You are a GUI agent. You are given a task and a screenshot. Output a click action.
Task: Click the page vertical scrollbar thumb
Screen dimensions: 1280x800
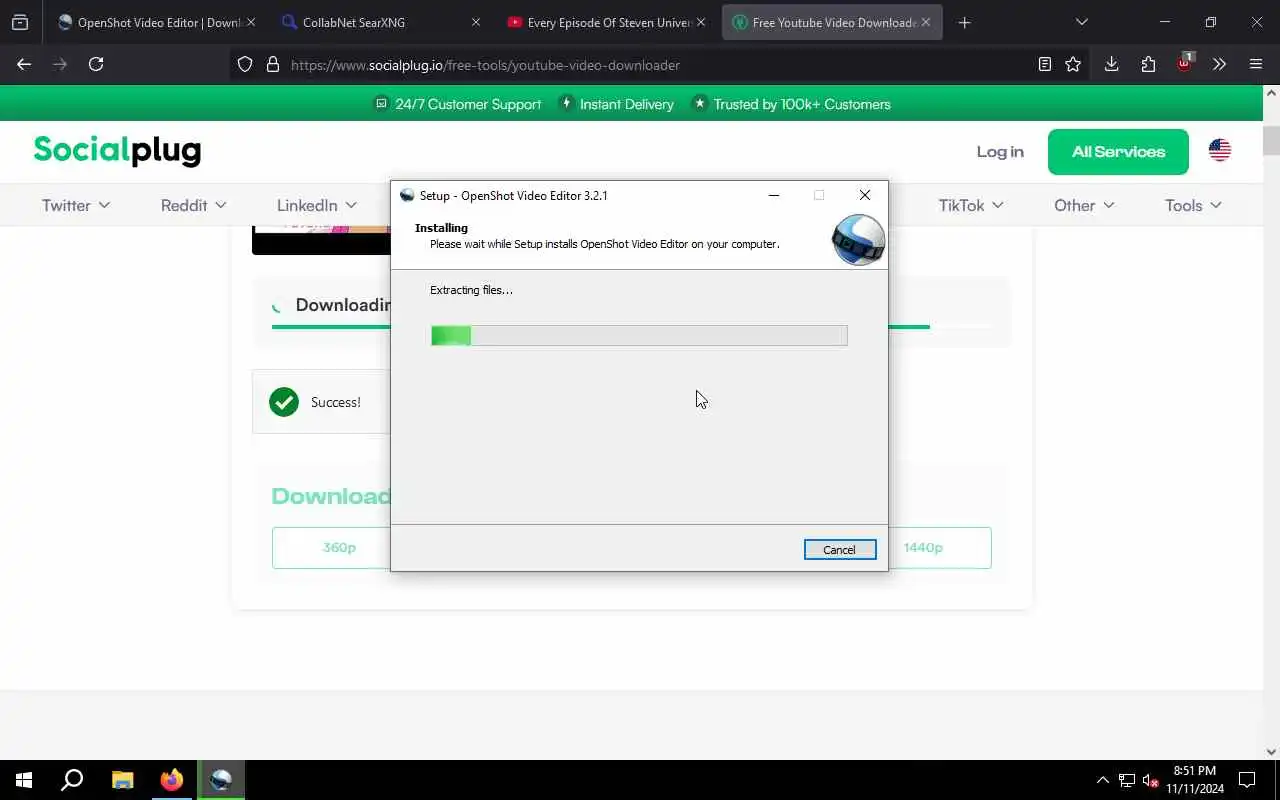coord(1271,139)
